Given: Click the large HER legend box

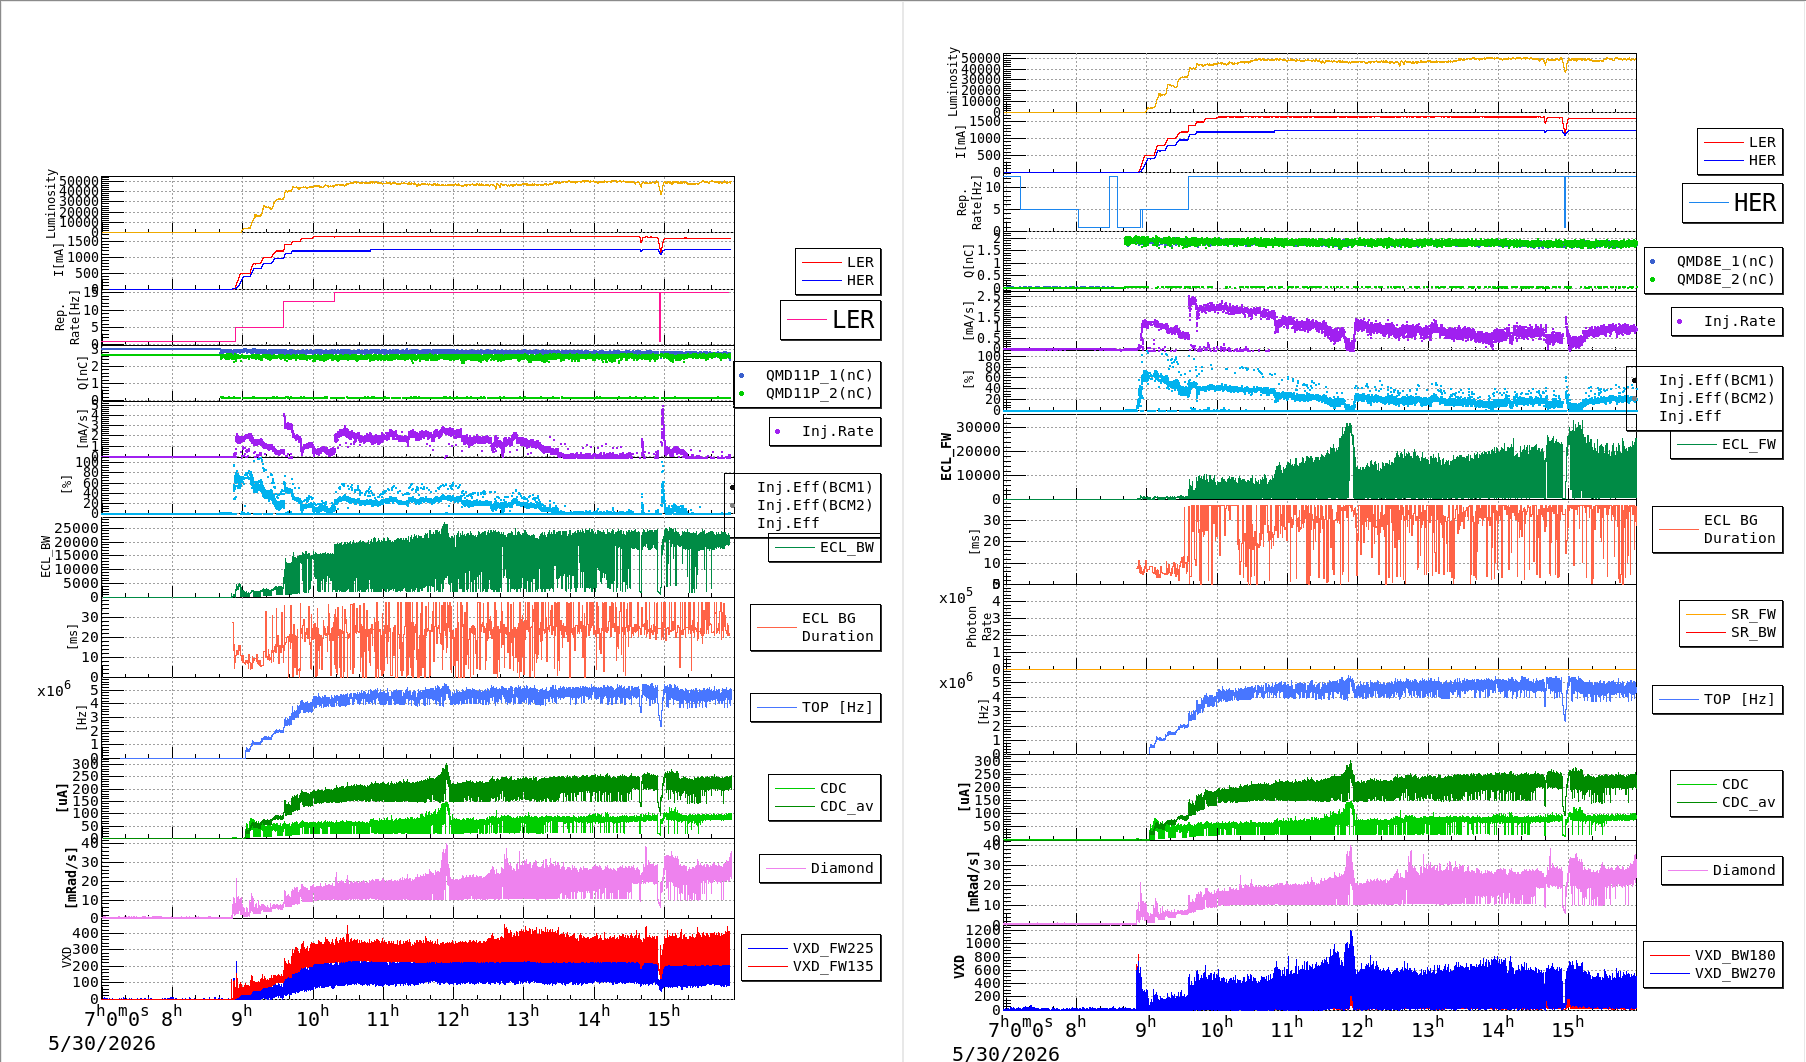Looking at the screenshot, I should (x=1733, y=203).
